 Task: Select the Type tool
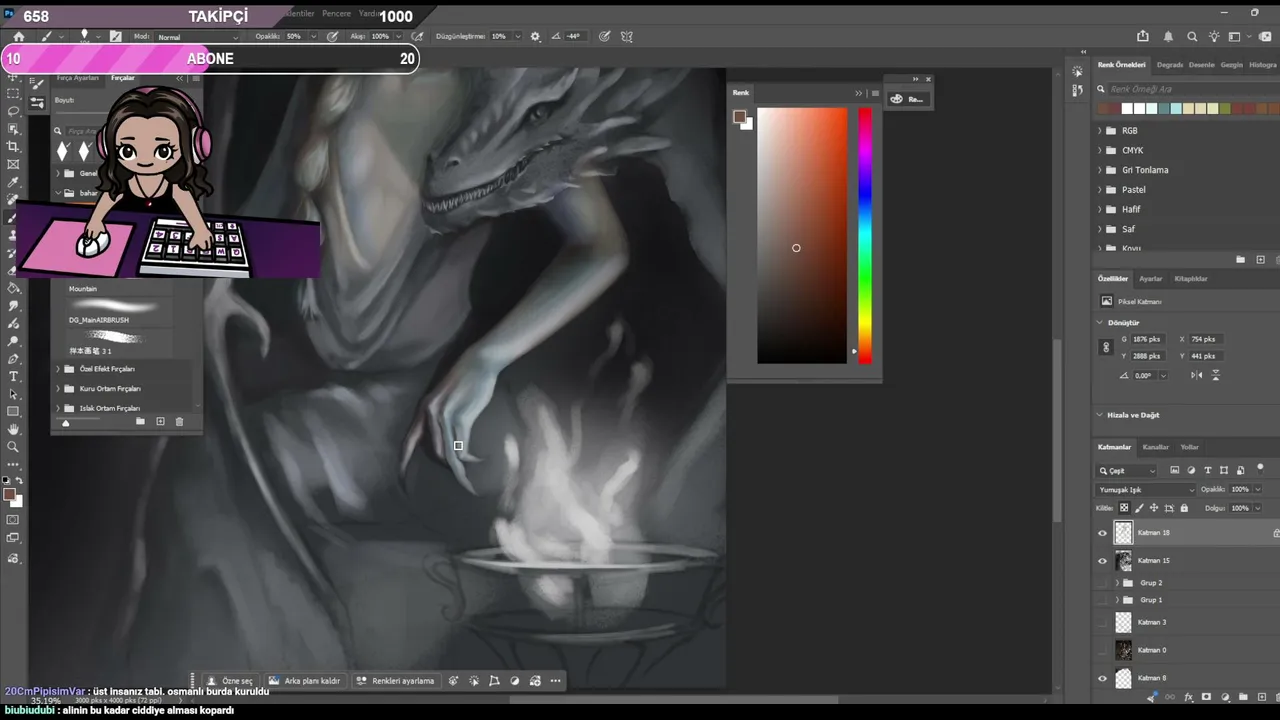[14, 376]
